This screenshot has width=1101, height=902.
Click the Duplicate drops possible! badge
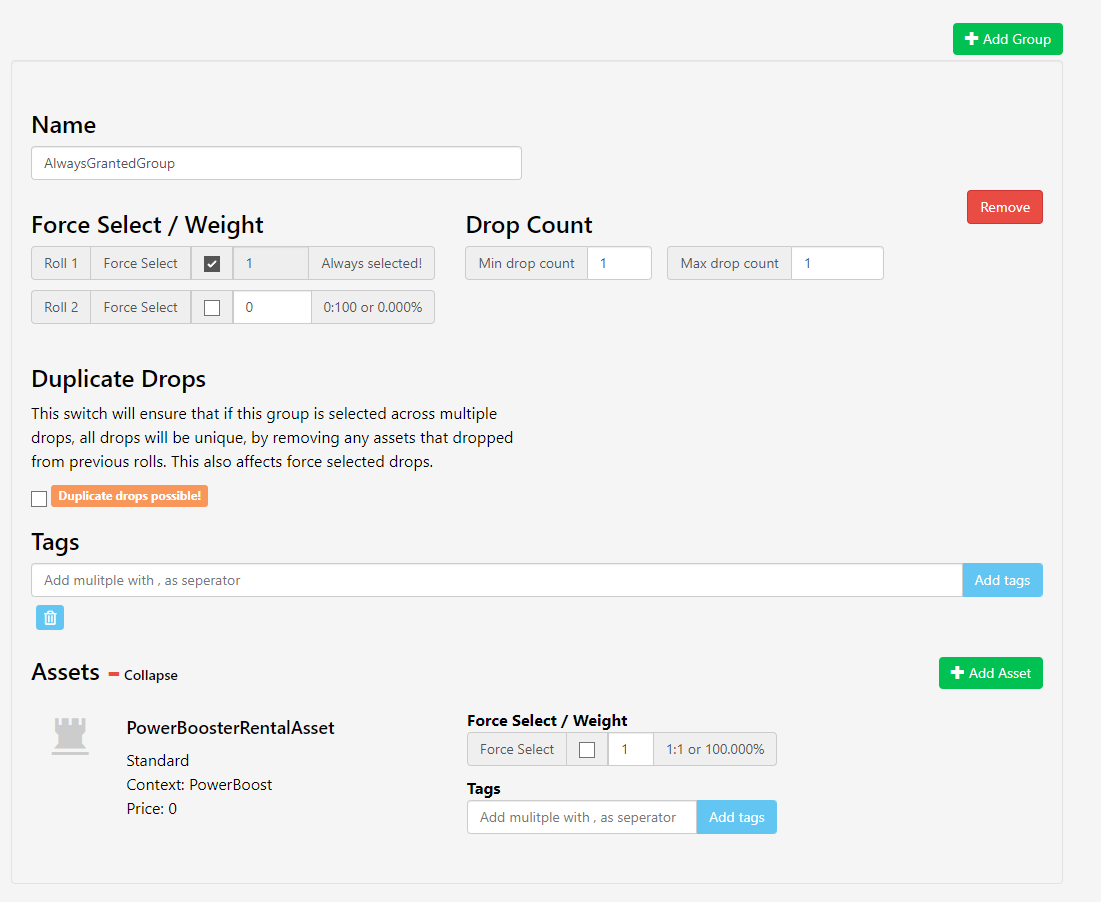pyautogui.click(x=129, y=496)
